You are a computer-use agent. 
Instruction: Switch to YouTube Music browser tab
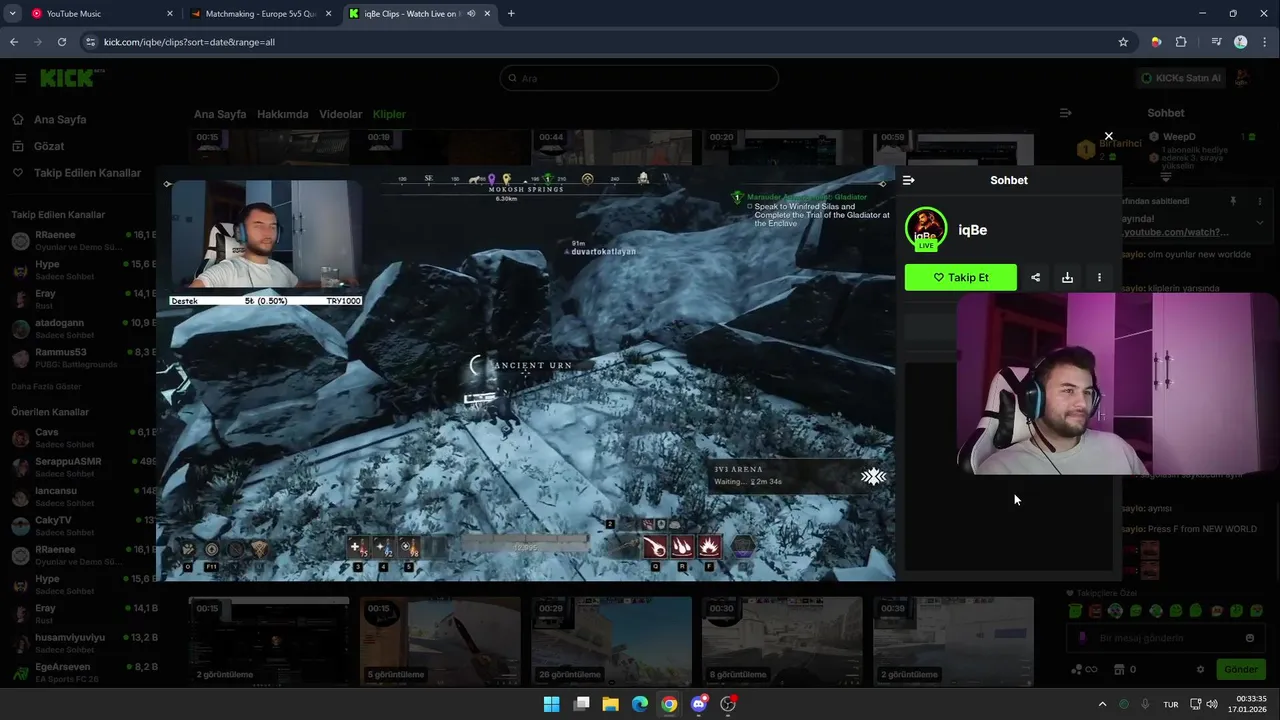101,14
